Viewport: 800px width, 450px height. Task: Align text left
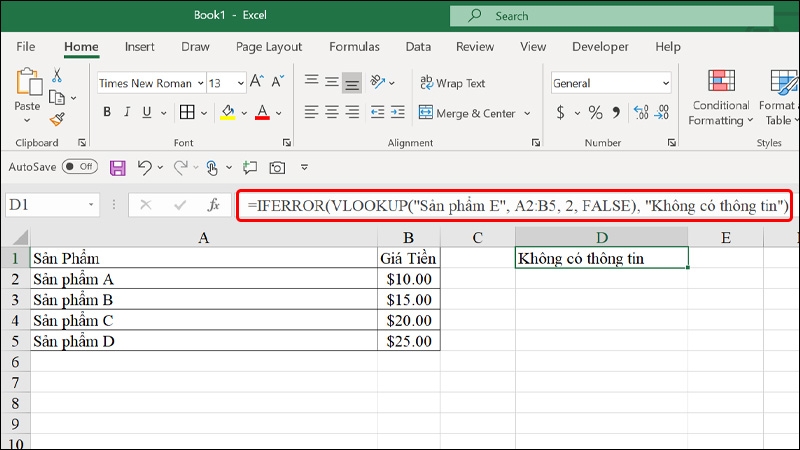(x=311, y=112)
